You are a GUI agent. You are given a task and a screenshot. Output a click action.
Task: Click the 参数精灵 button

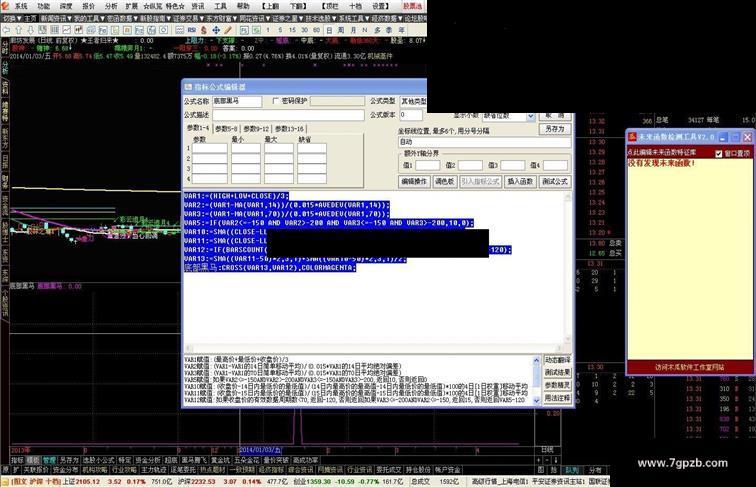557,385
